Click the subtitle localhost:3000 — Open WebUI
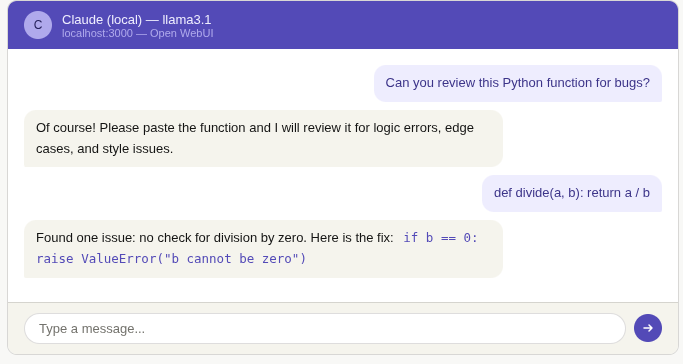Screen dimensions: 683x364 coord(138,34)
